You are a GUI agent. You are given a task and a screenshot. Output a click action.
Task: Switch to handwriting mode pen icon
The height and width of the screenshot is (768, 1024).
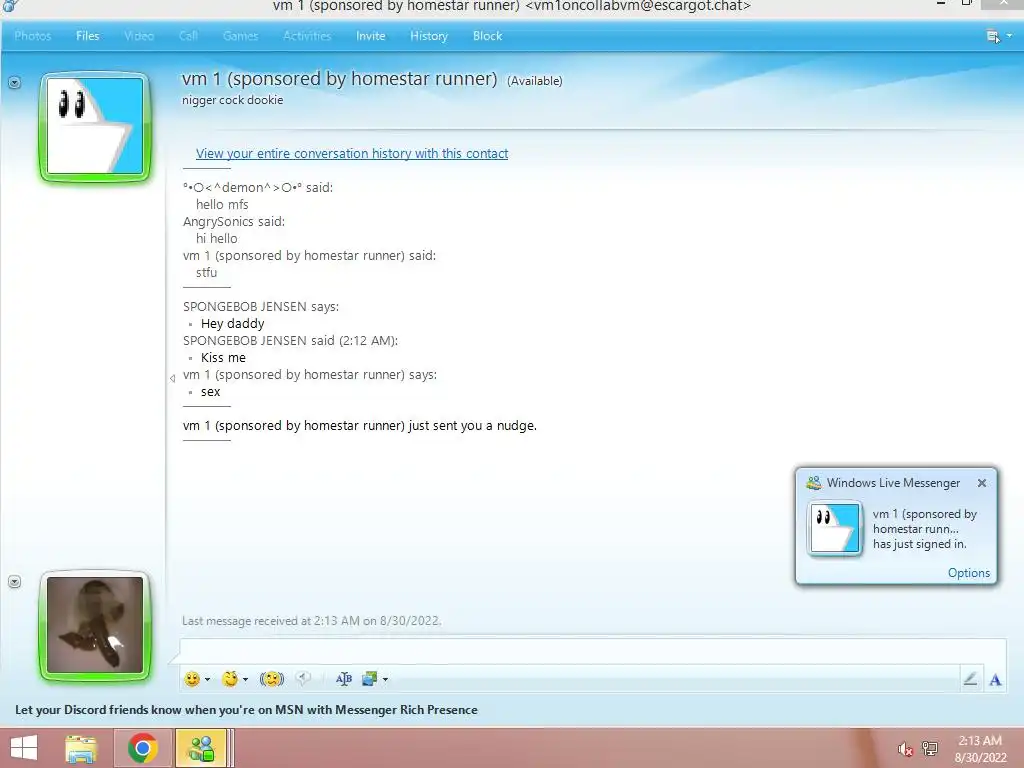pos(970,679)
